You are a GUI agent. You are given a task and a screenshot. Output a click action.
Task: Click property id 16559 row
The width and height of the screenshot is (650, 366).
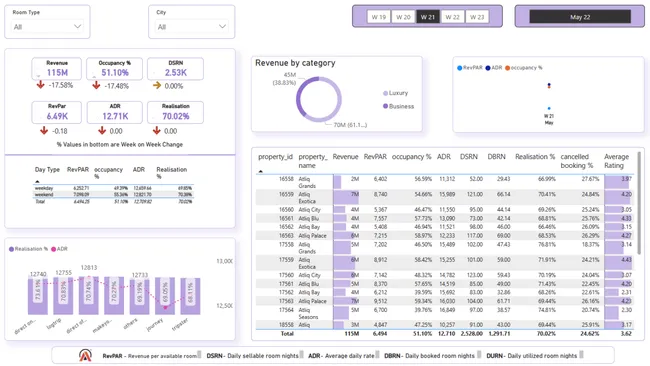444,198
